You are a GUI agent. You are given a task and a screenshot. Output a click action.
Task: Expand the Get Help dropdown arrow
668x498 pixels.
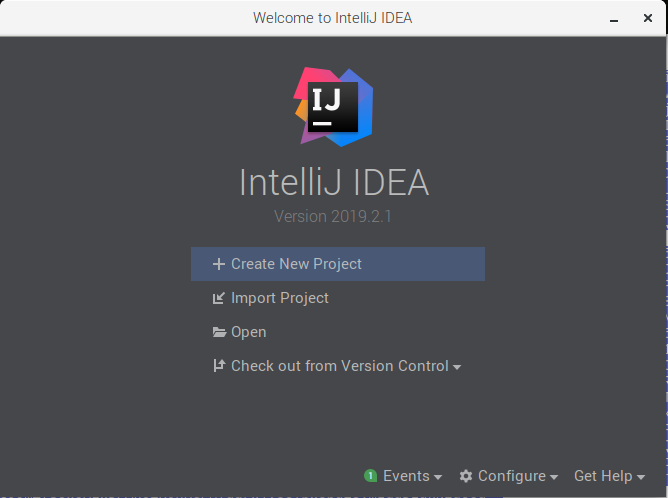coord(641,477)
